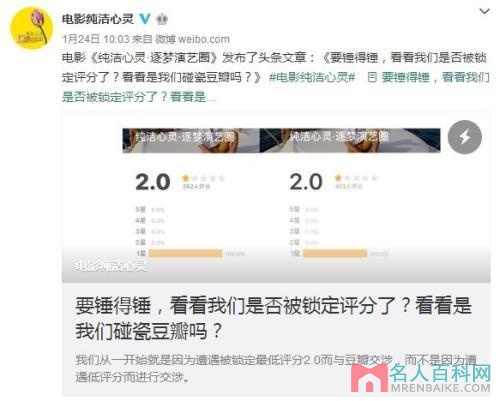Click the right 1星 orange rating bar
Image resolution: width=500 pixels, height=401 pixels.
click(x=335, y=253)
